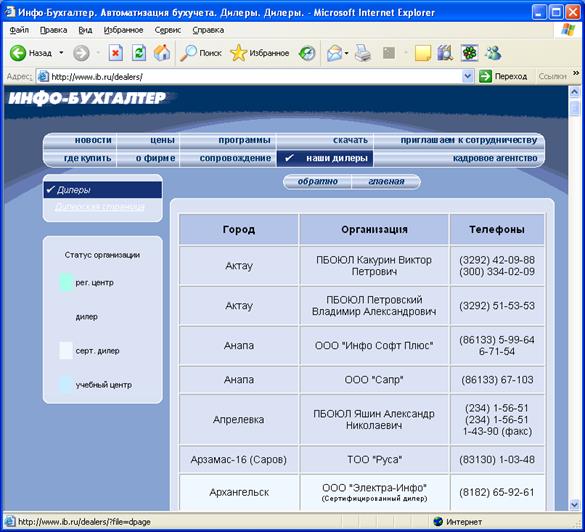Open the Mail button dropdown arrow
Screen dimensions: 585x532
click(x=347, y=53)
